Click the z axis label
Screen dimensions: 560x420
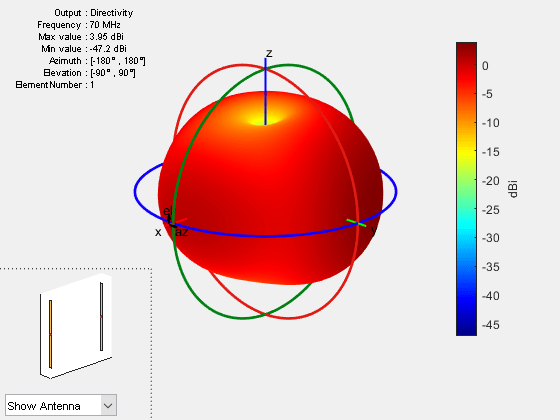[x=269, y=53]
